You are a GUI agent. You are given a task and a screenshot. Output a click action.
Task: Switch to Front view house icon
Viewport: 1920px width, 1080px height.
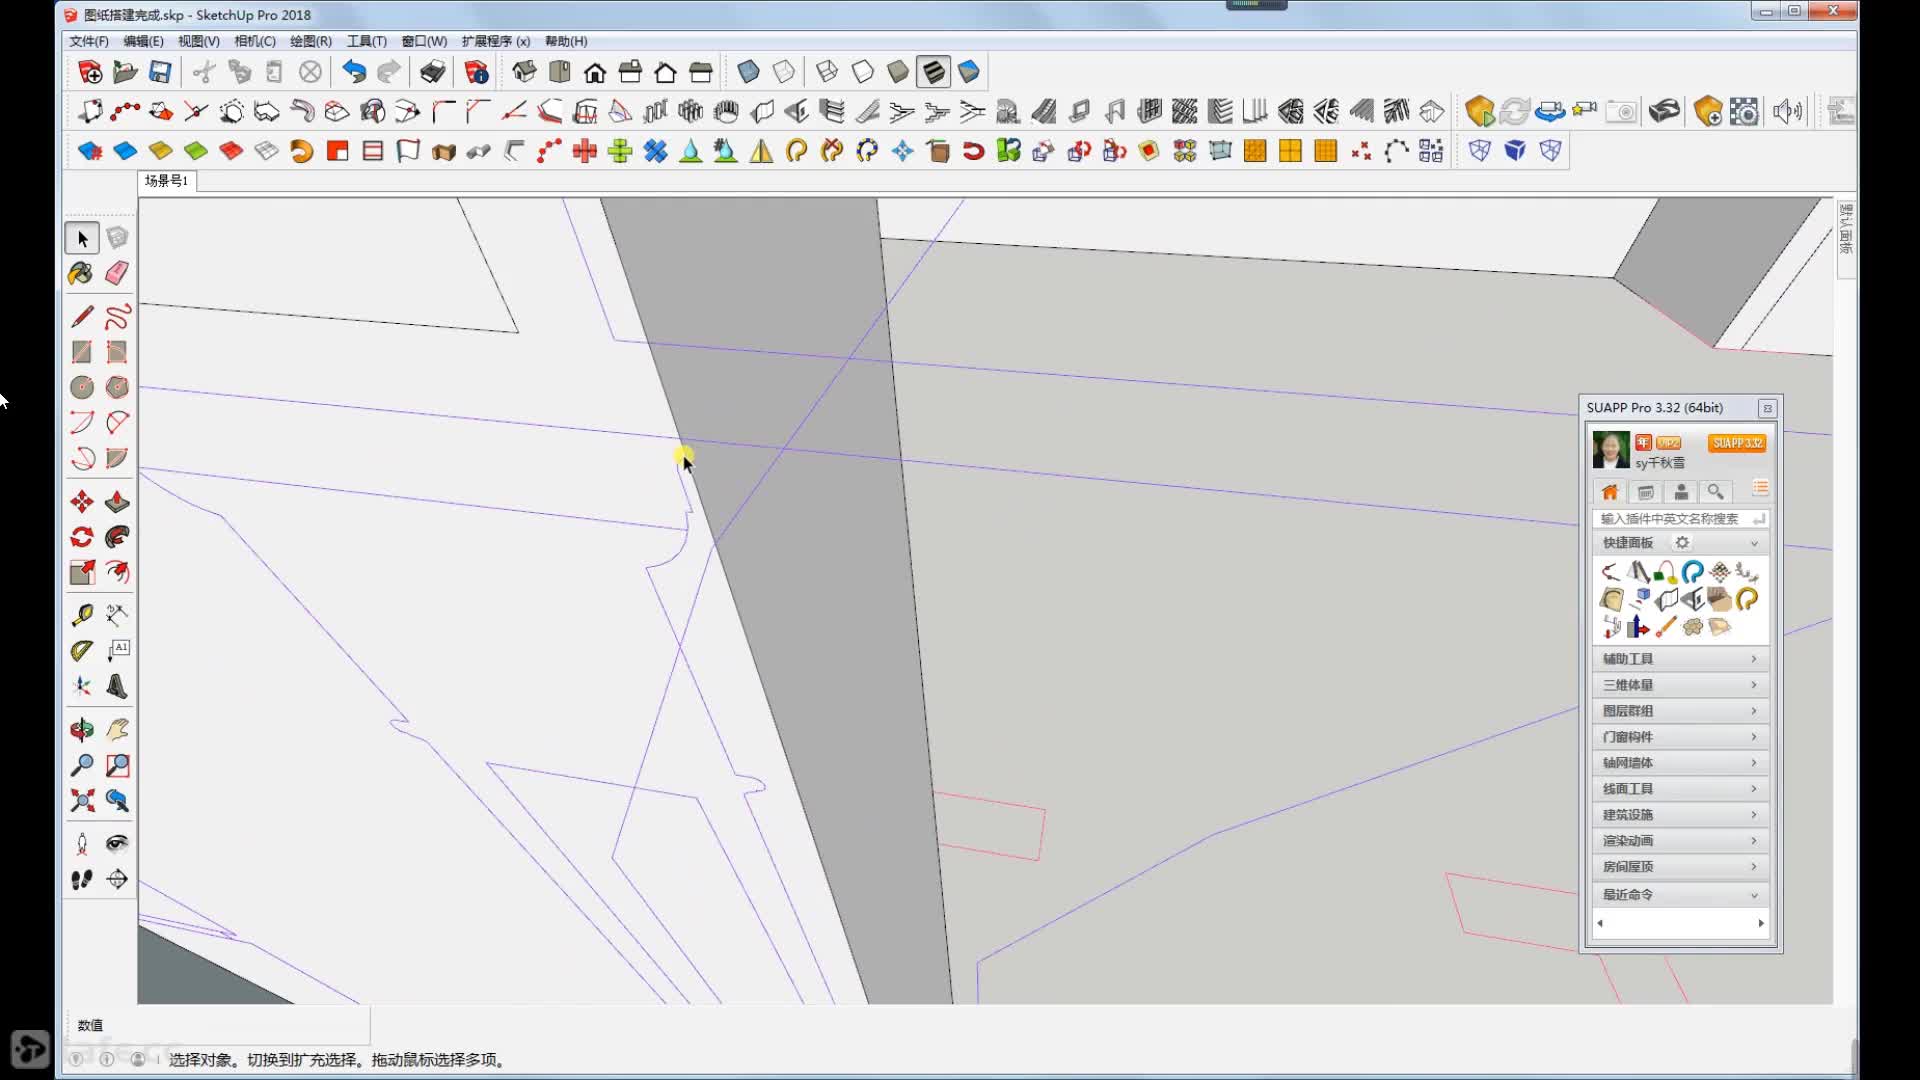595,72
